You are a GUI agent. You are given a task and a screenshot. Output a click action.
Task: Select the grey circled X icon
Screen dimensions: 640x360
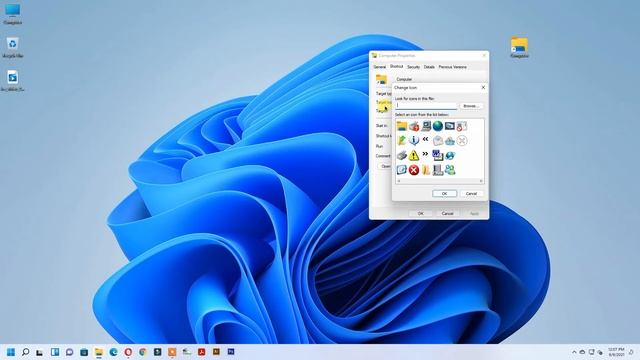[462, 141]
